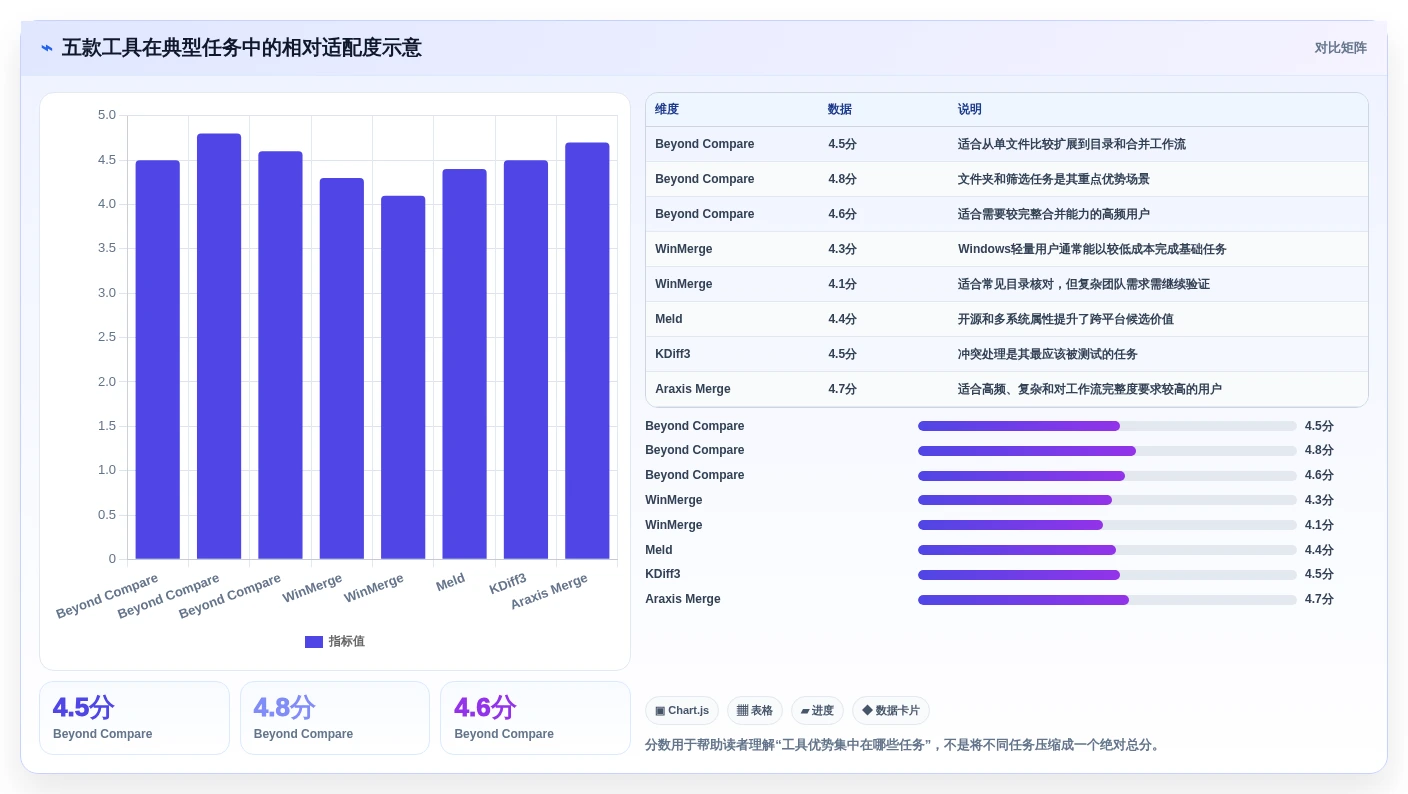
Task: Click the 4.3分 value in the table
Action: [x=842, y=249]
